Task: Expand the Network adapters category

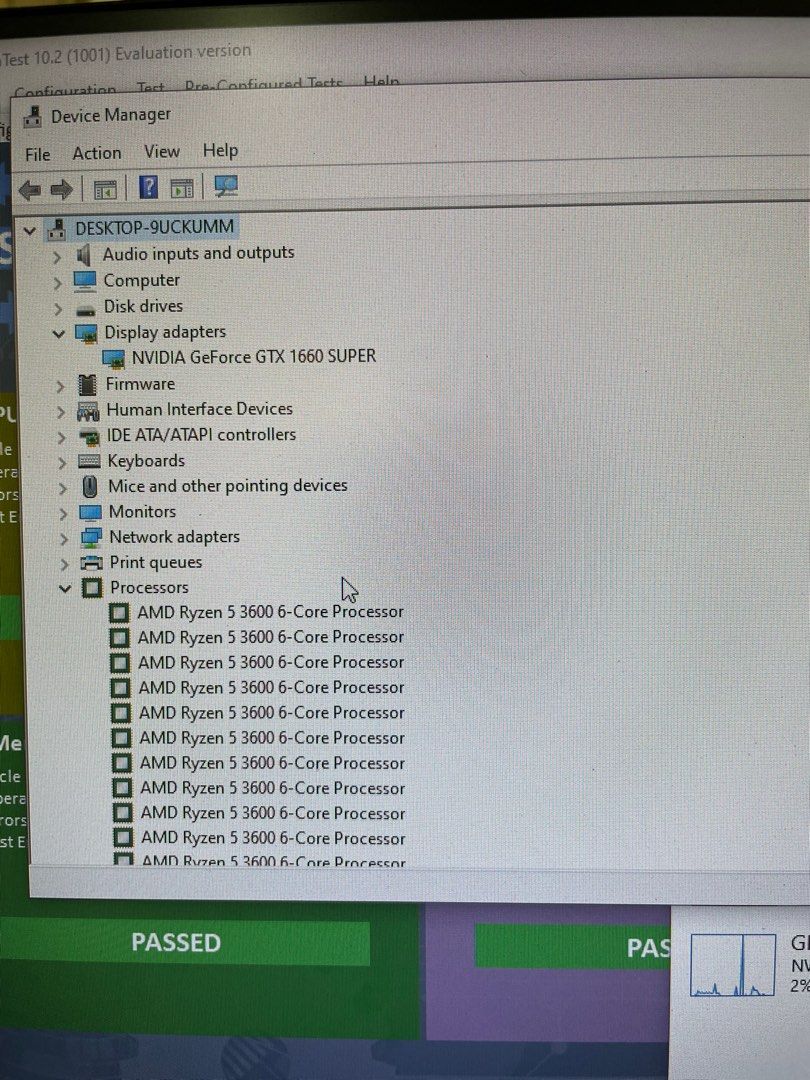Action: pyautogui.click(x=62, y=538)
